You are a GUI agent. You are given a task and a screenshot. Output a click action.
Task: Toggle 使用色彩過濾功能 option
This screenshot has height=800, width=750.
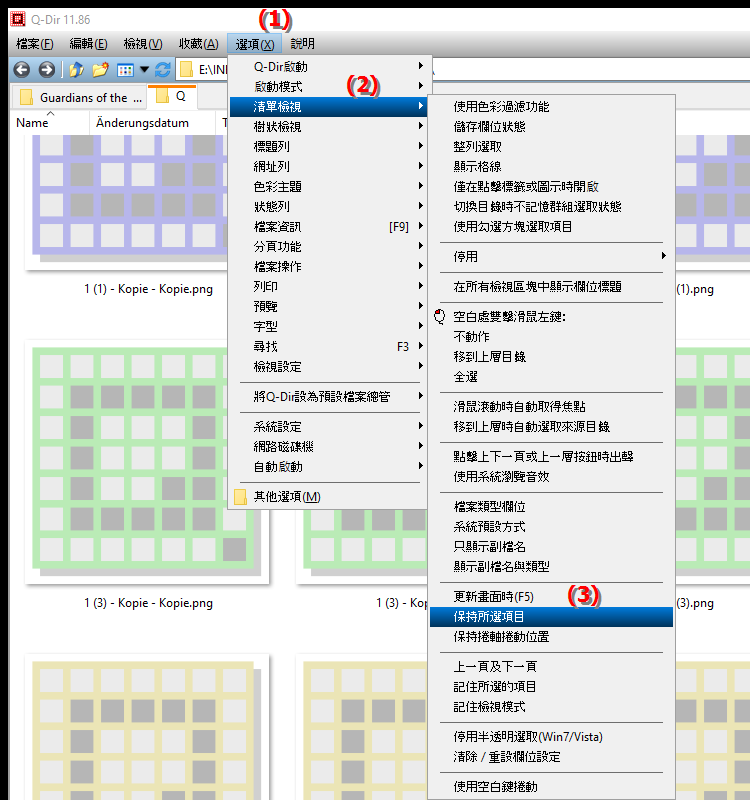[x=551, y=107]
